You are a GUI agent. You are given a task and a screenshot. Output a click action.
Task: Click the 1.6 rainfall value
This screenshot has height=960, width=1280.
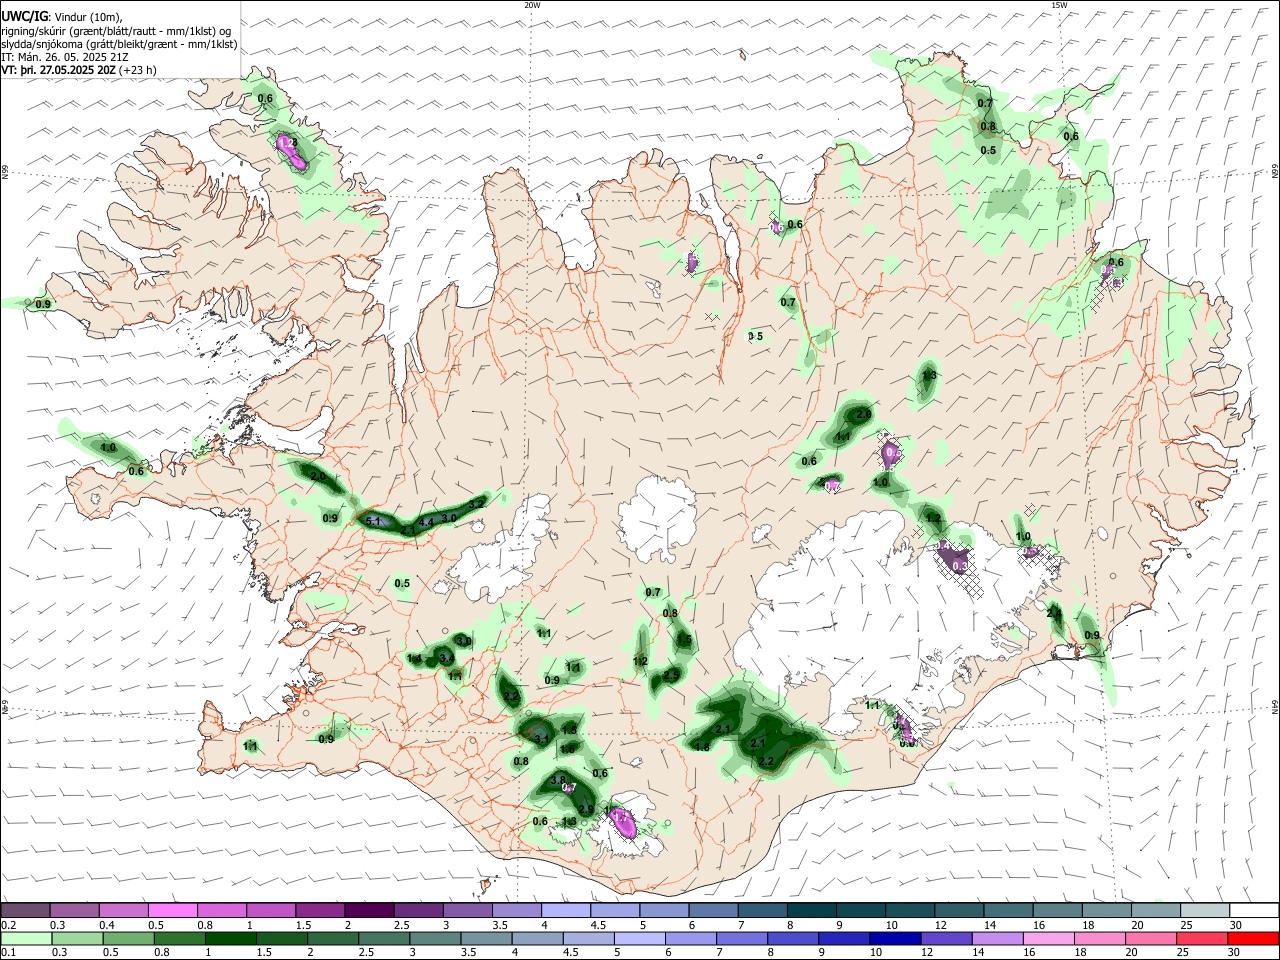pyautogui.click(x=568, y=748)
